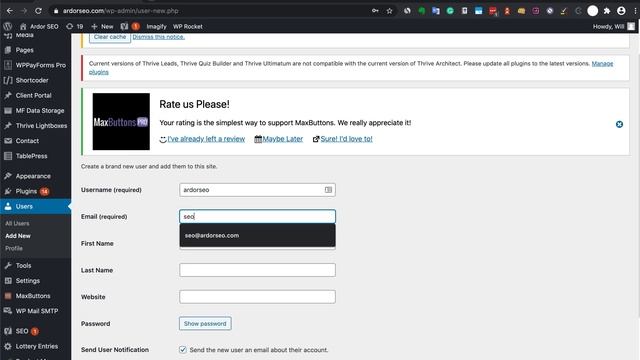This screenshot has width=640, height=360.
Task: Open the Howdy, Will account menu
Action: [613, 27]
